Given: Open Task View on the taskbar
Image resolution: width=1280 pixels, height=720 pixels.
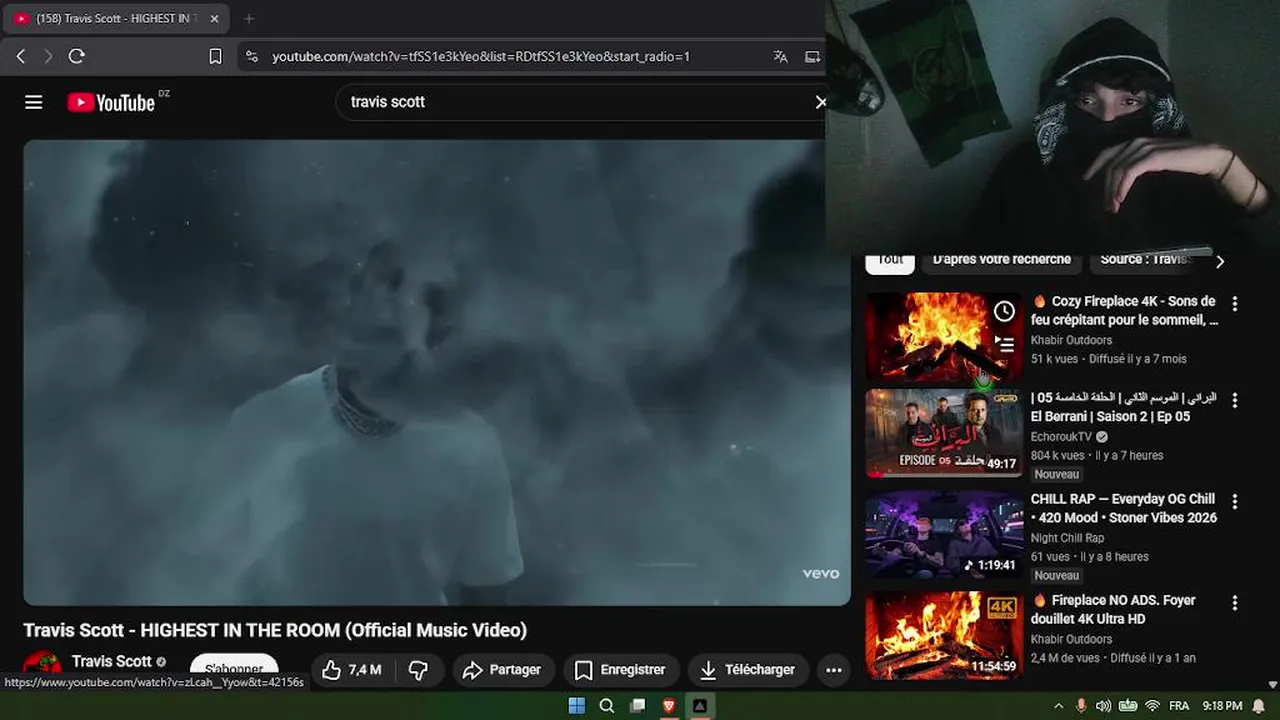Looking at the screenshot, I should click(637, 706).
